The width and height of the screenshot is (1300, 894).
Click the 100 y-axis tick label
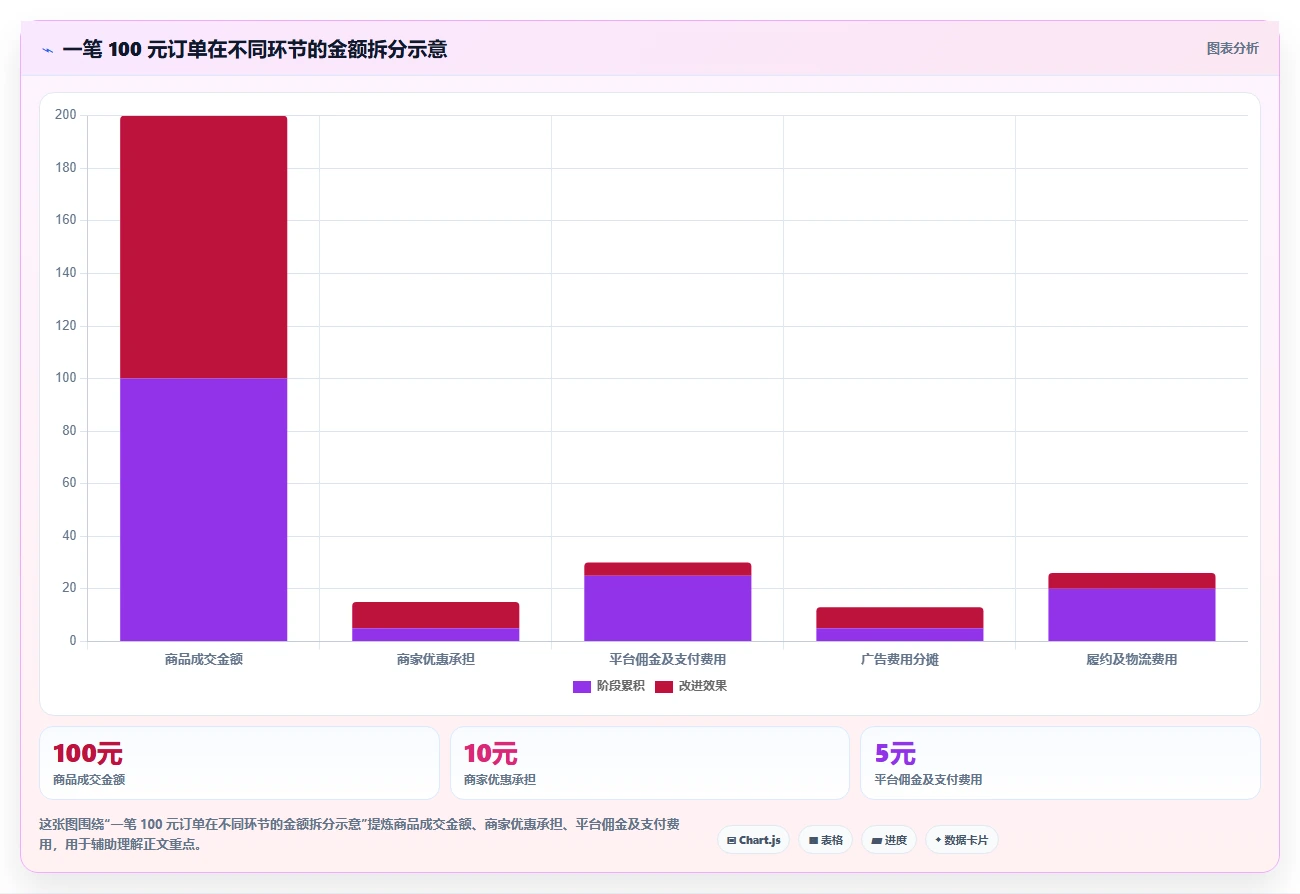(x=66, y=378)
